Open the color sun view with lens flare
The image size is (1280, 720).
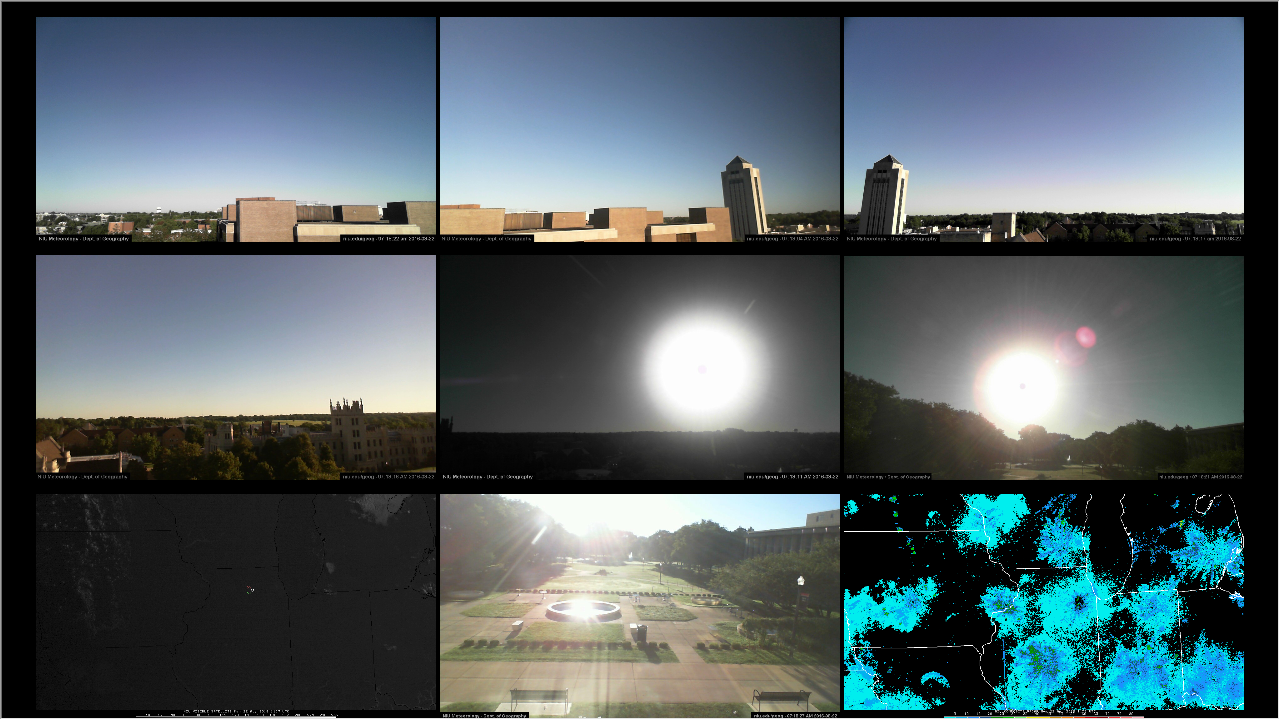pos(1044,368)
